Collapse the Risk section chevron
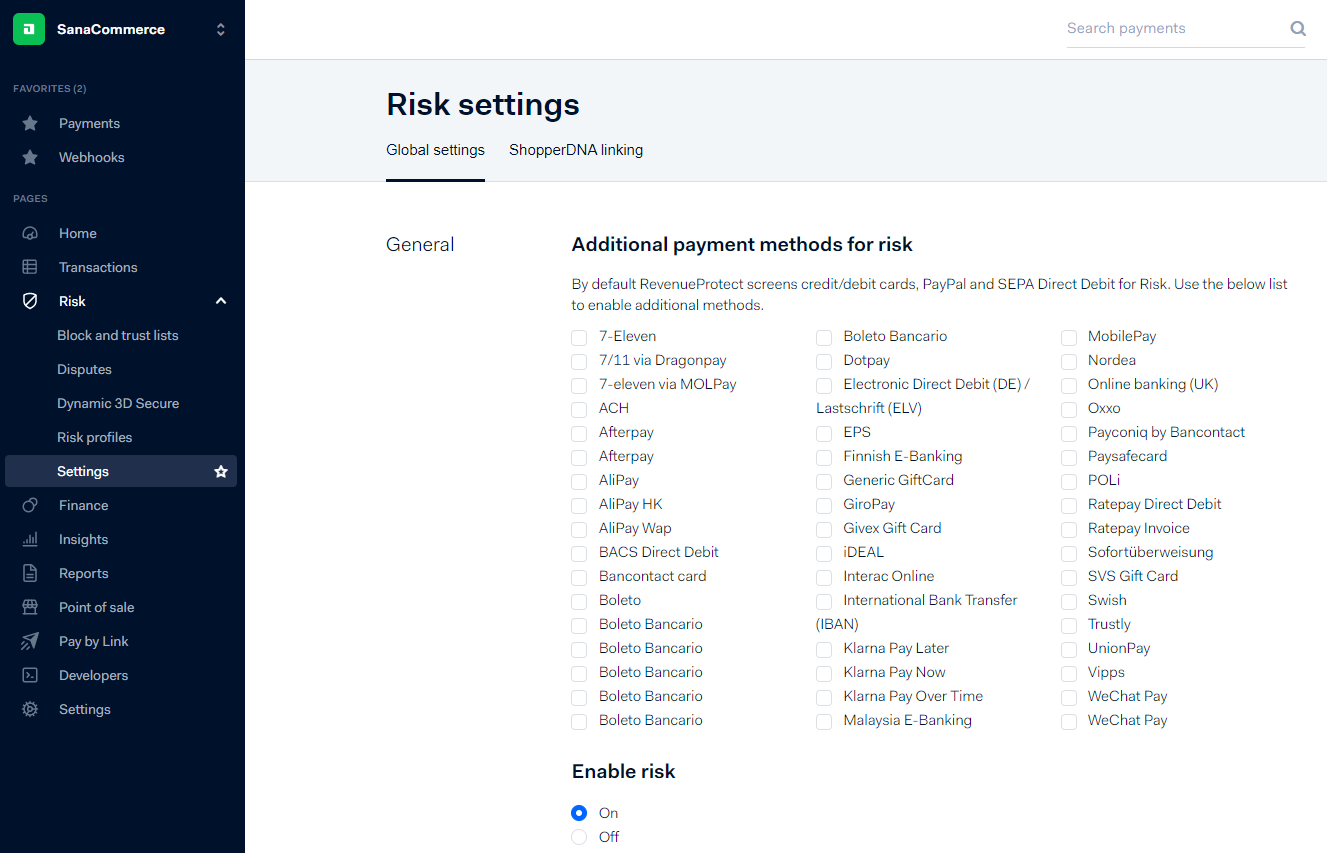Screen dimensions: 1327x853 click(221, 301)
